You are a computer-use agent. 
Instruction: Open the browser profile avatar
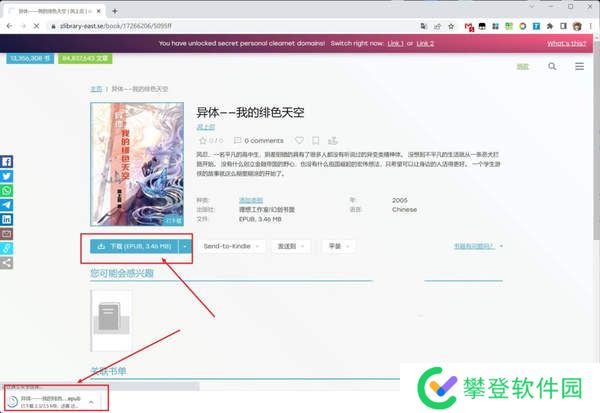point(577,26)
